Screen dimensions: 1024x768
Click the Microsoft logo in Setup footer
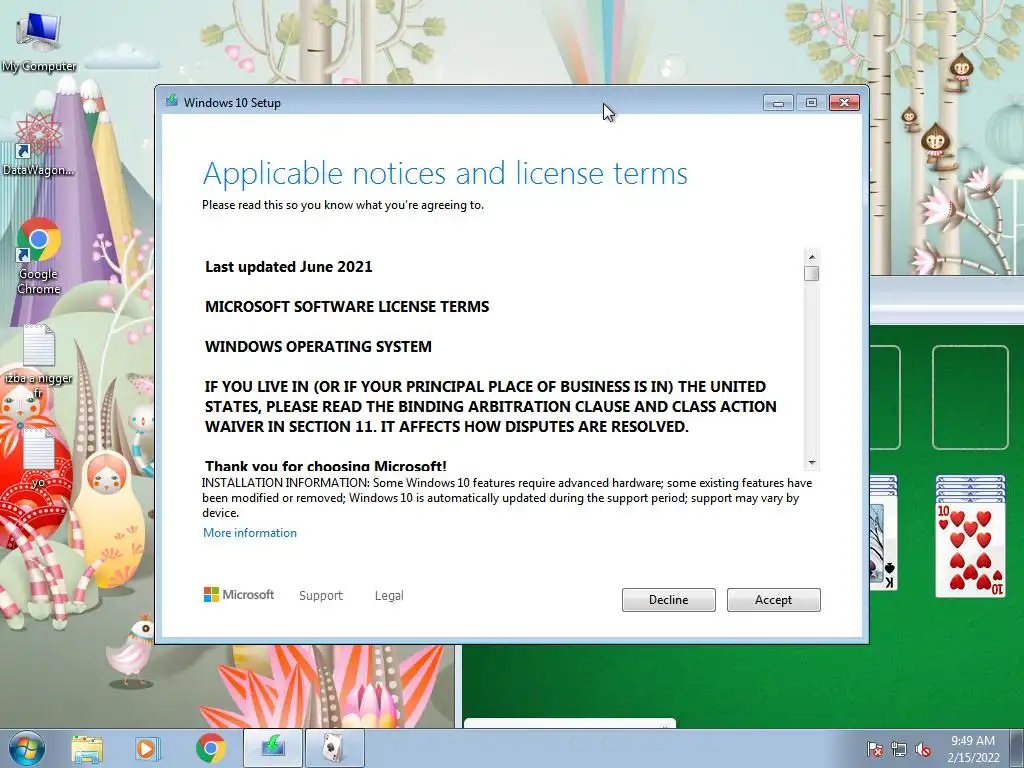click(x=239, y=595)
